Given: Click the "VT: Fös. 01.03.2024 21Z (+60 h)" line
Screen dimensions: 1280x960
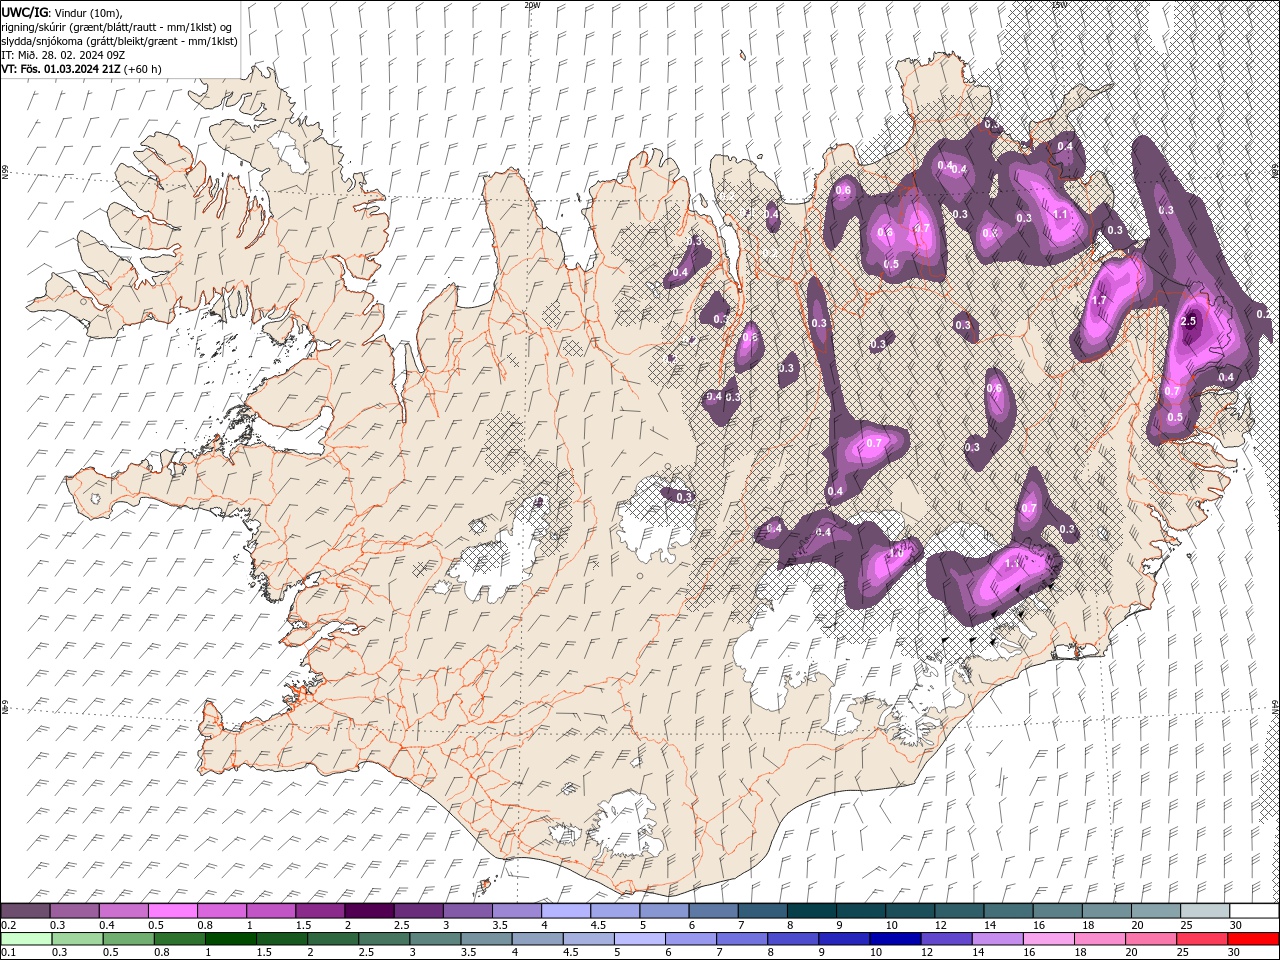Looking at the screenshot, I should pyautogui.click(x=82, y=69).
